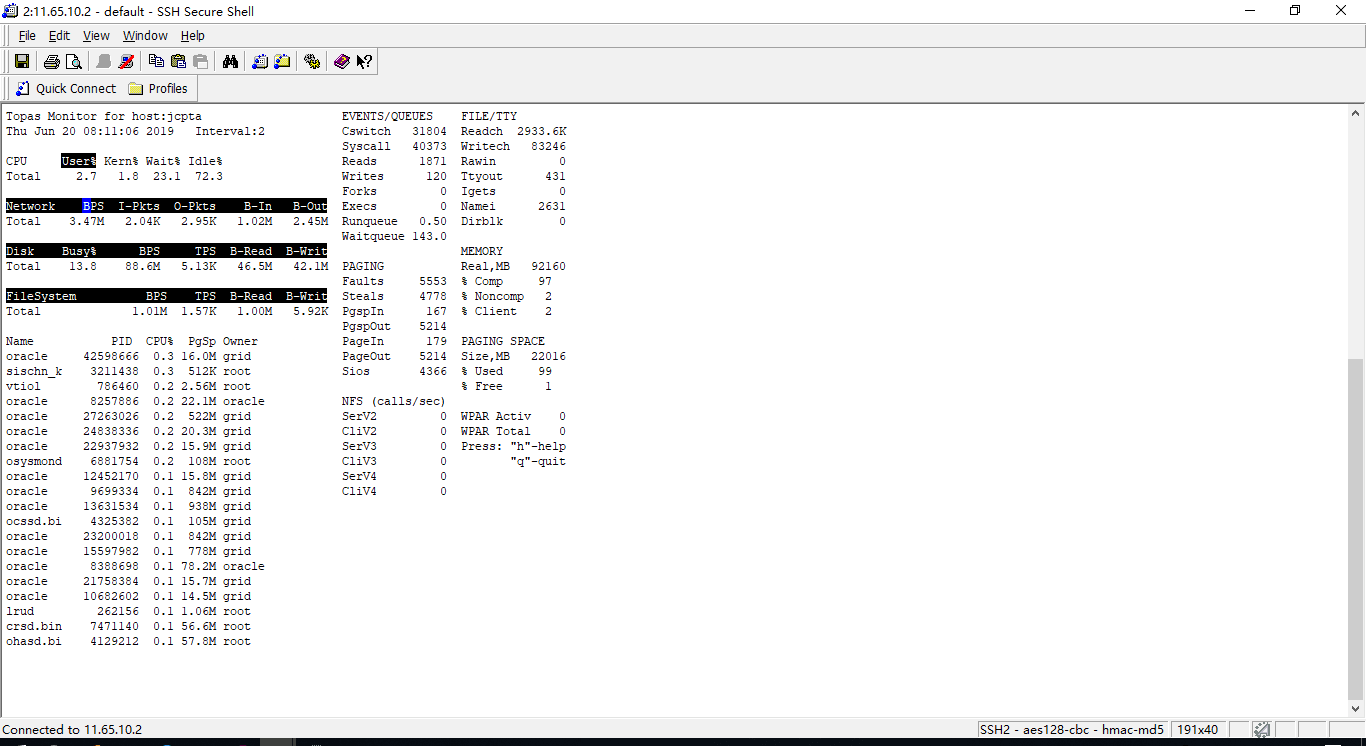Open New File Transfer Window icon
This screenshot has width=1366, height=746.
(x=282, y=62)
